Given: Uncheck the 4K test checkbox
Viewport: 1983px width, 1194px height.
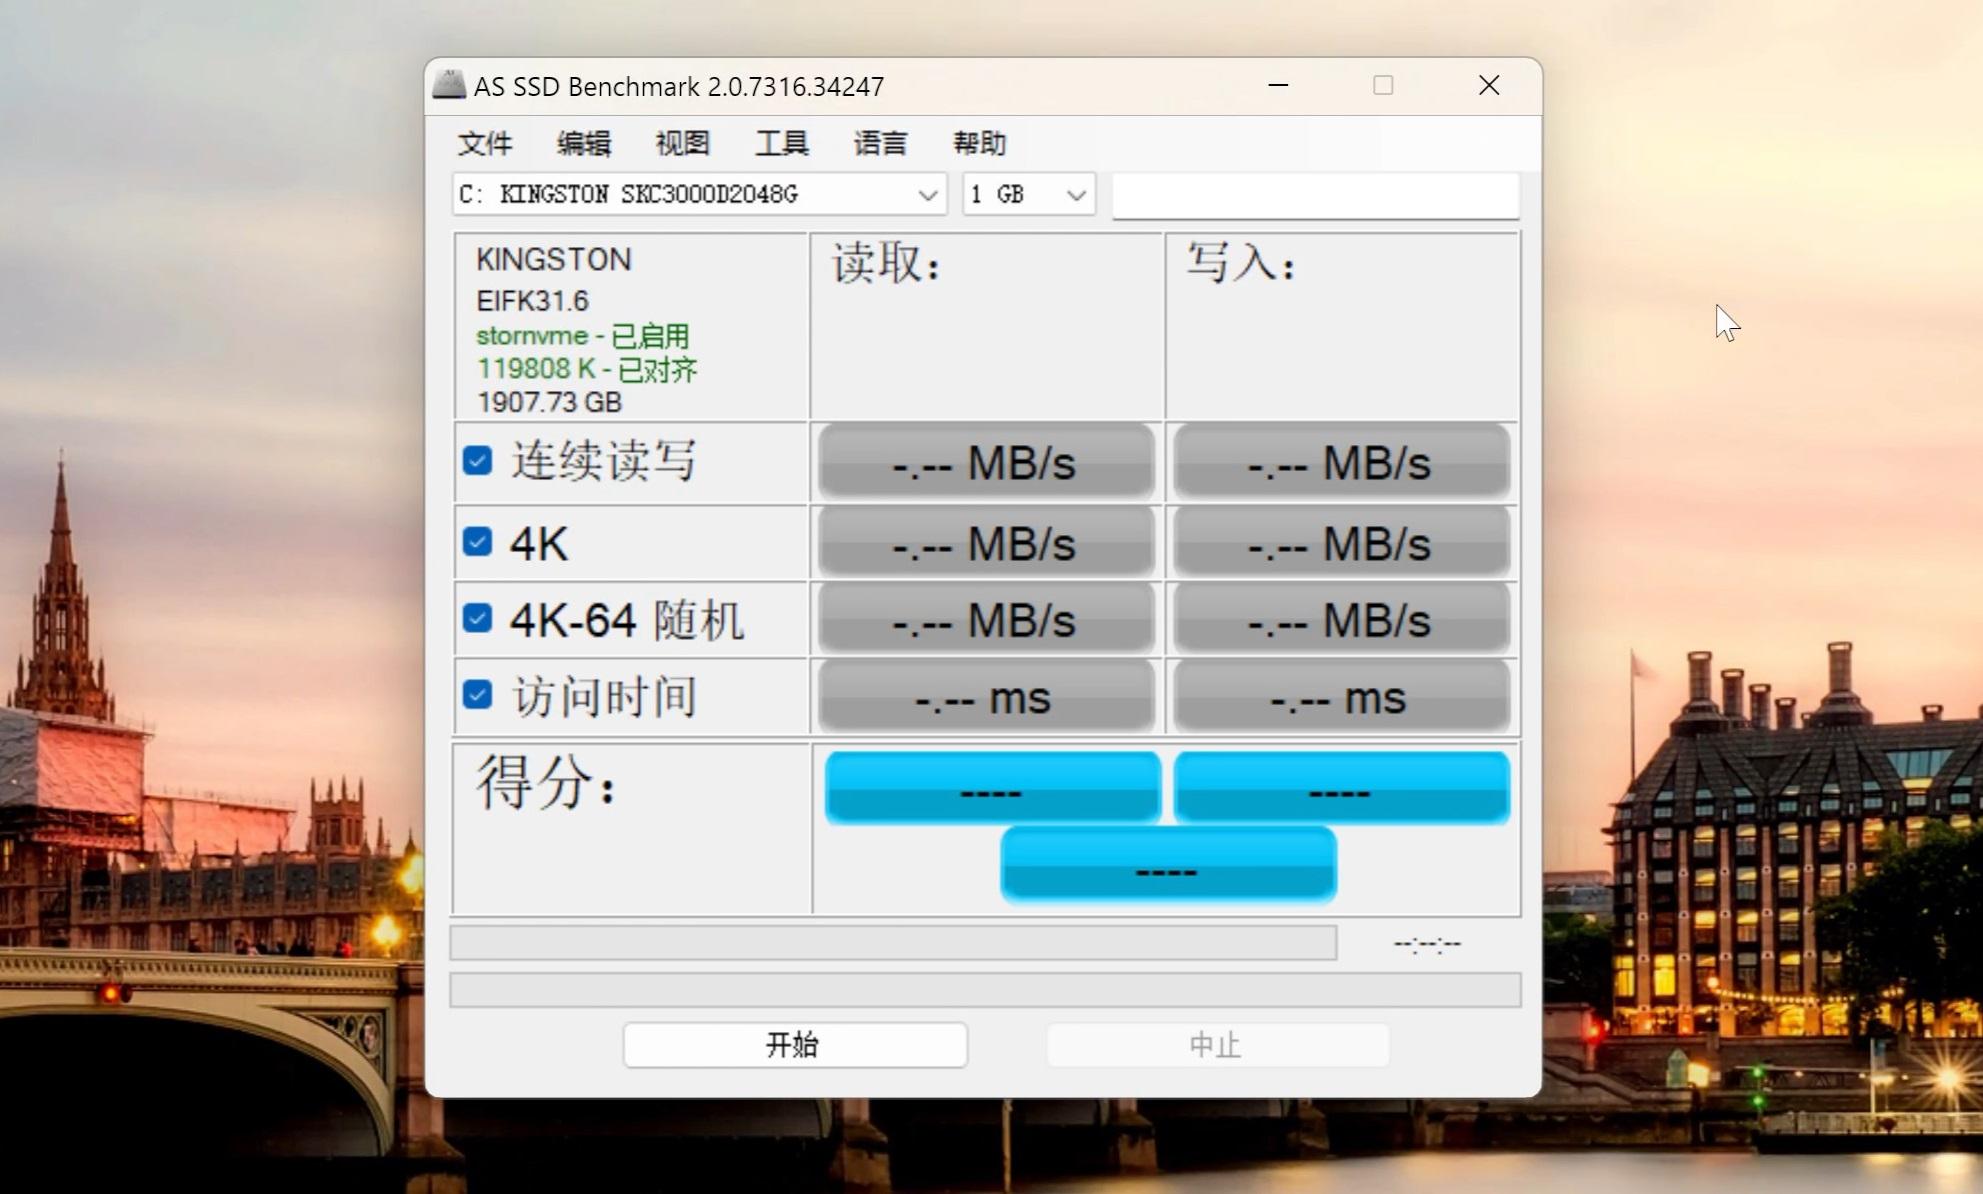Looking at the screenshot, I should pos(478,542).
